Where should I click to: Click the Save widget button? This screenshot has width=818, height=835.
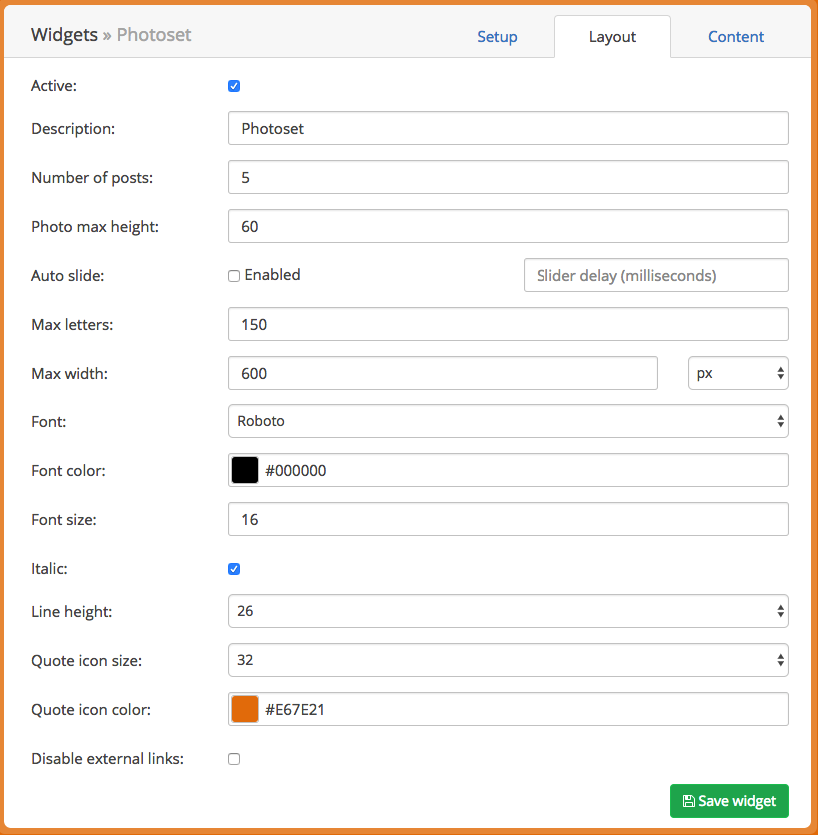tap(729, 800)
